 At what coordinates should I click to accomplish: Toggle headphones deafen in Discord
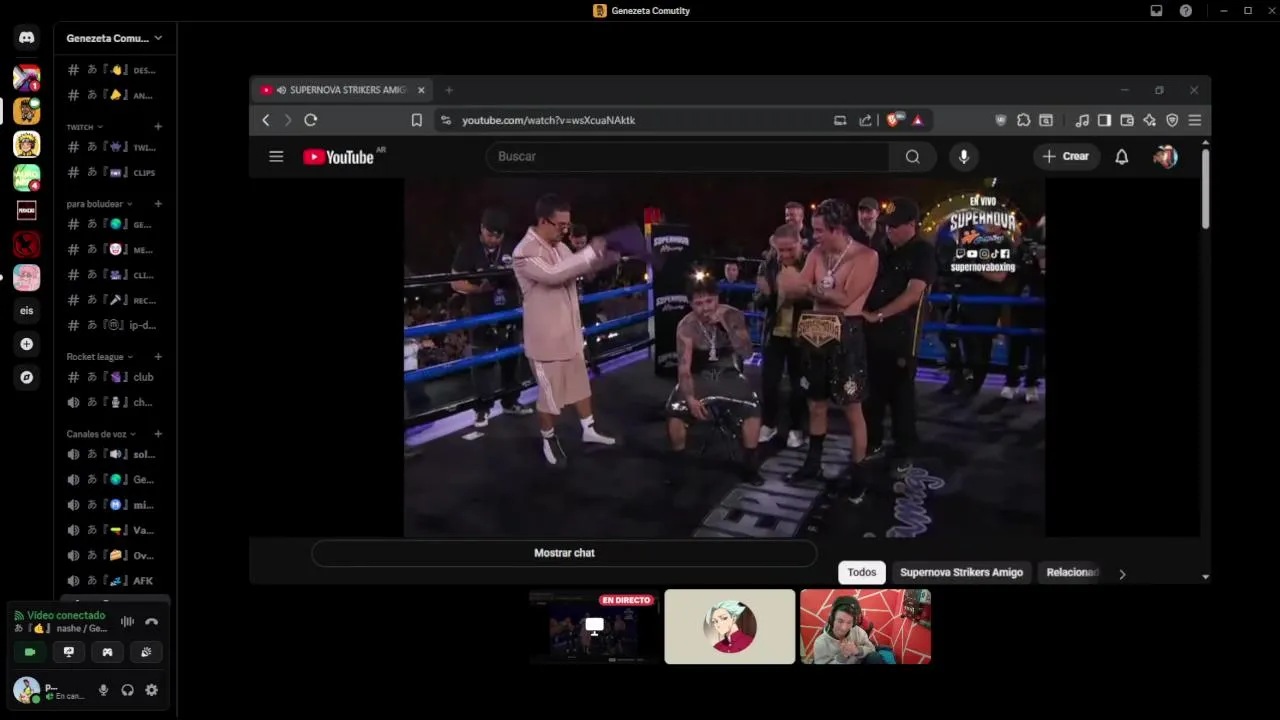(127, 690)
